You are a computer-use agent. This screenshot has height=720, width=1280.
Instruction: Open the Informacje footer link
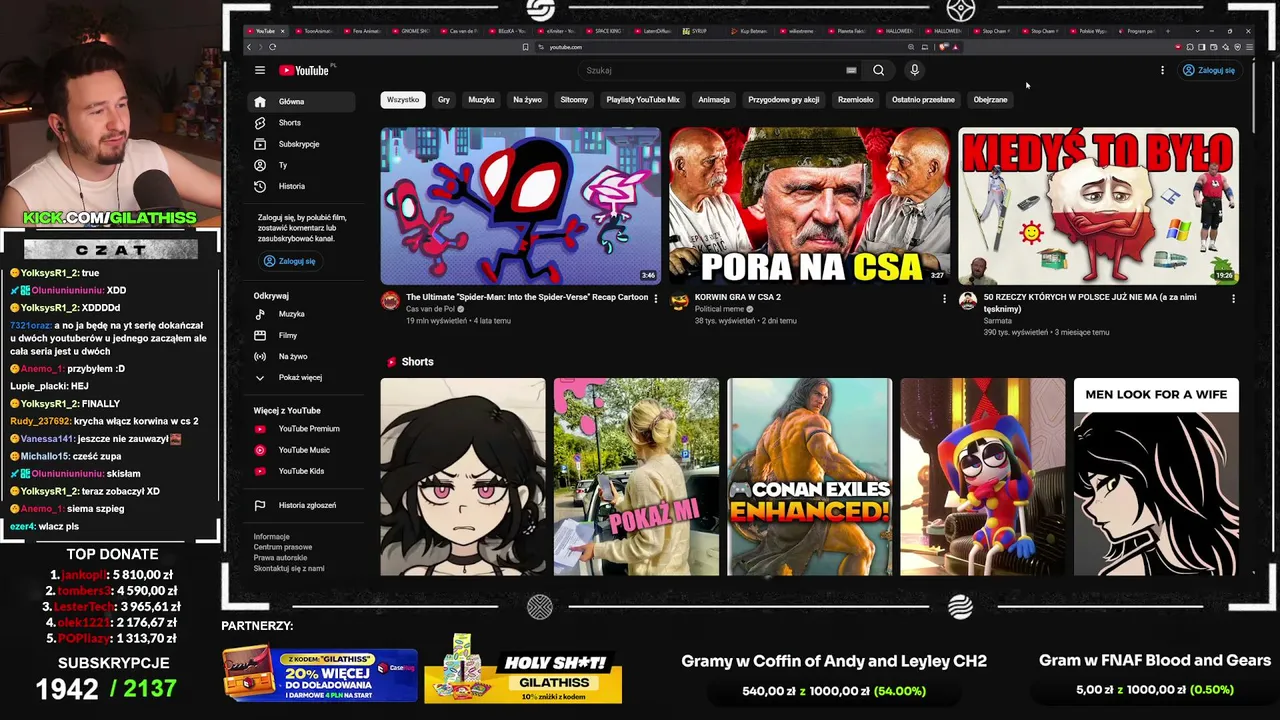tap(271, 537)
